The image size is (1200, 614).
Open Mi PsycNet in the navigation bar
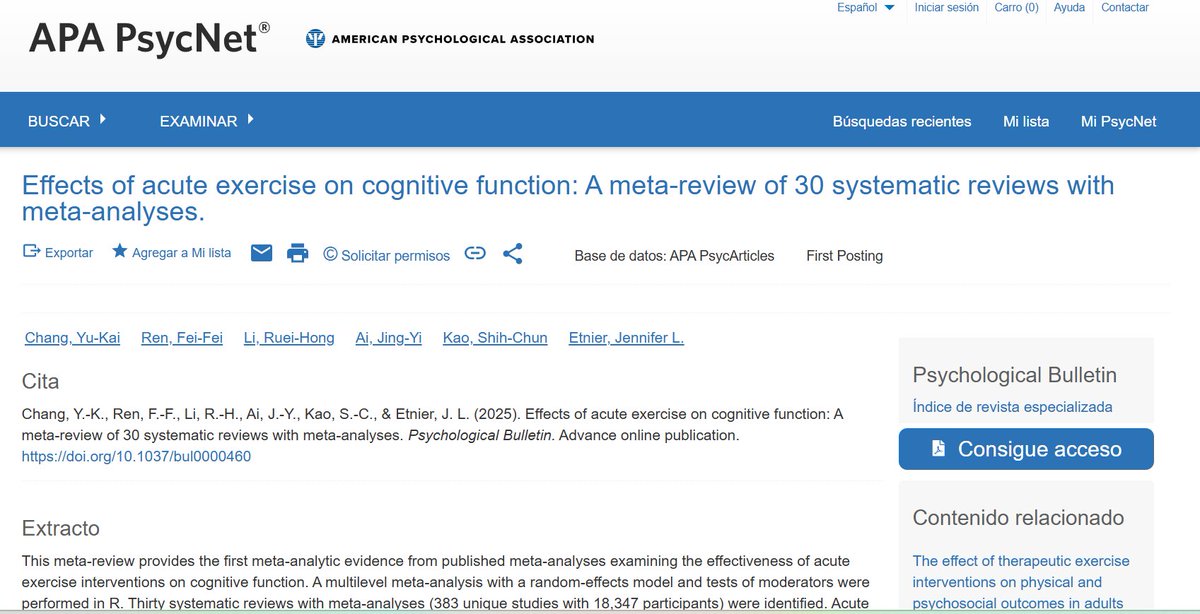point(1118,121)
